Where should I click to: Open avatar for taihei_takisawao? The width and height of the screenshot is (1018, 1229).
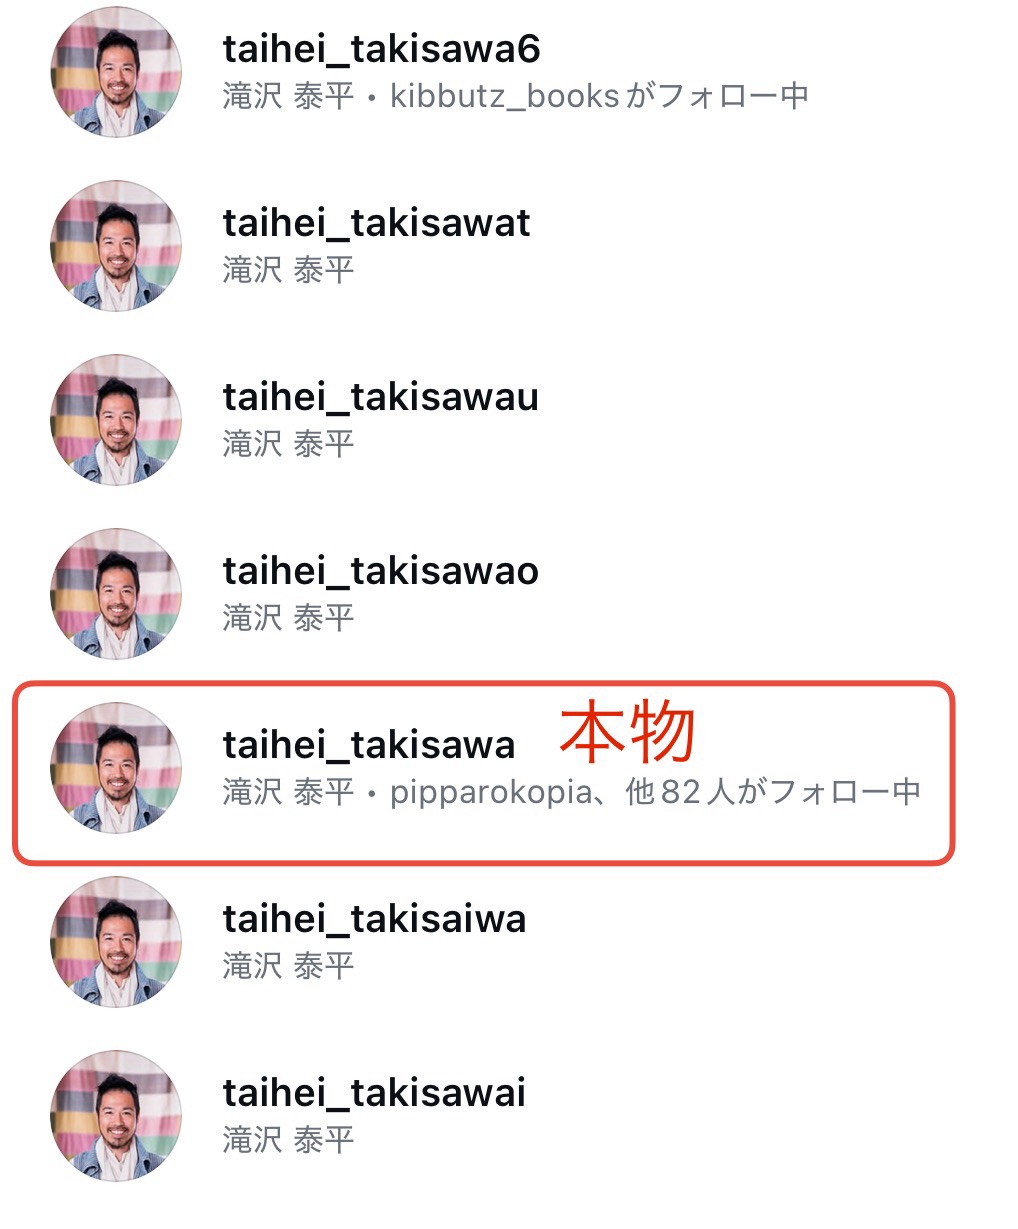point(116,594)
